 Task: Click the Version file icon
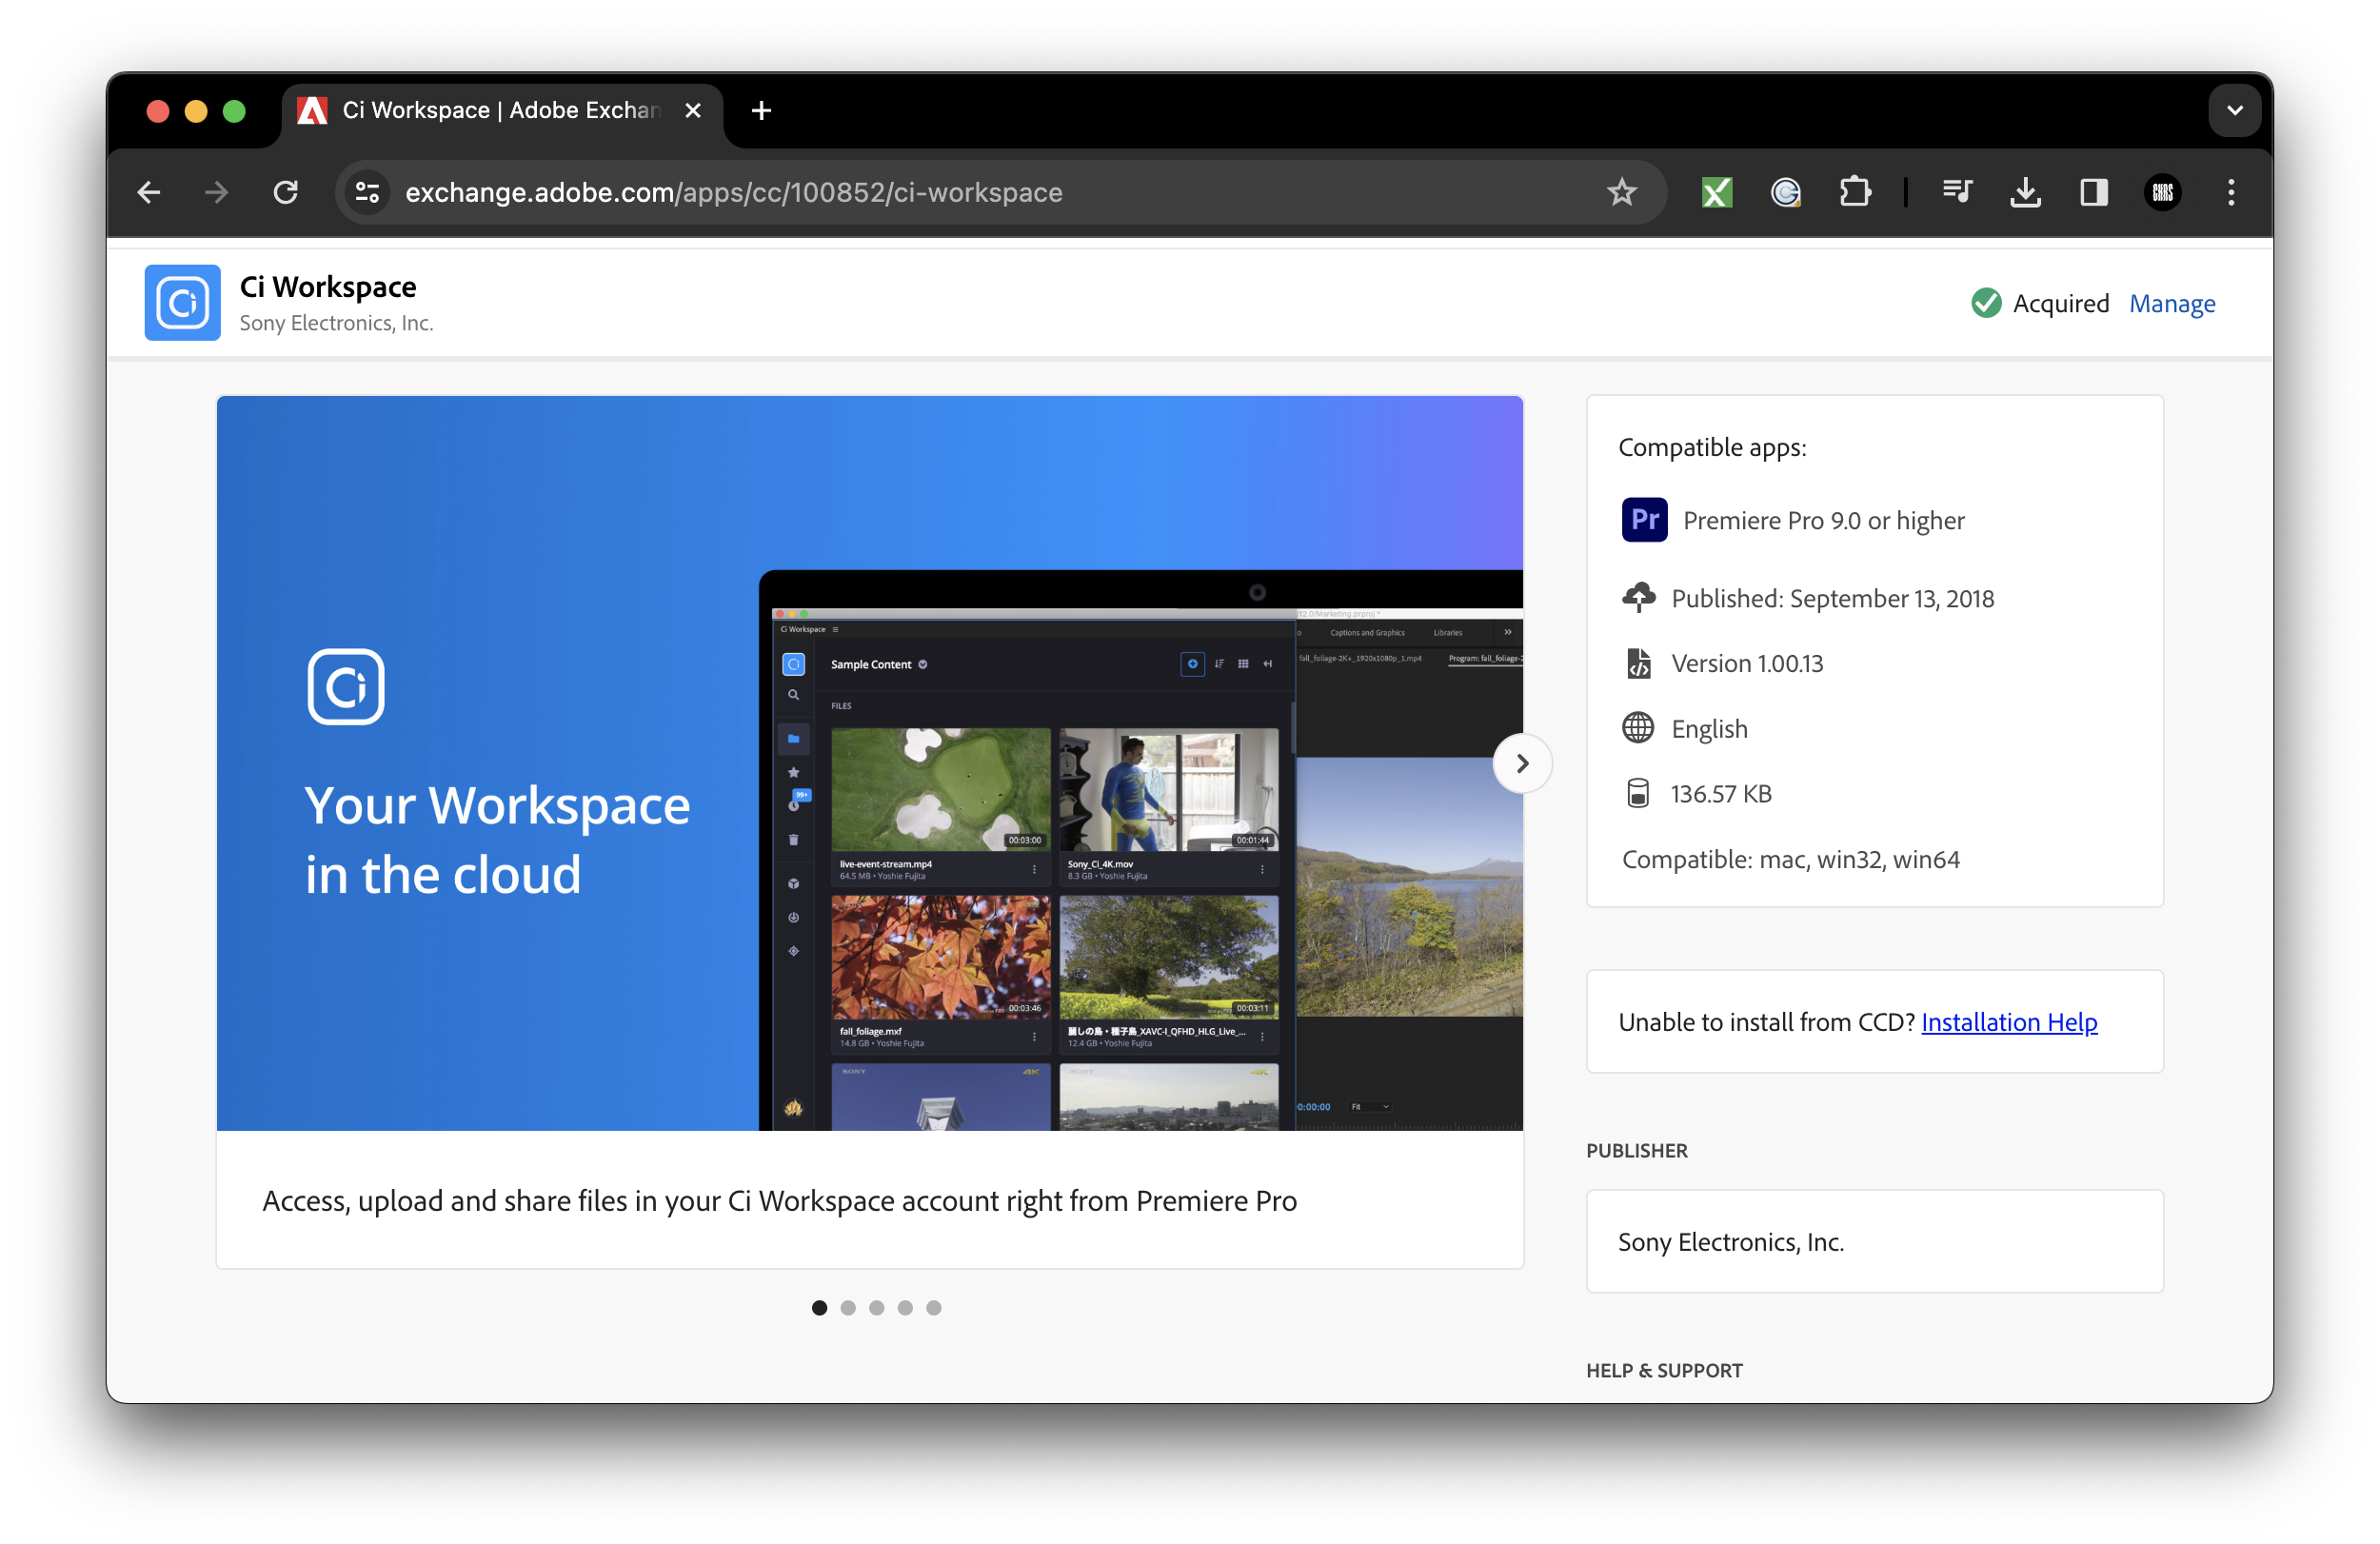pyautogui.click(x=1638, y=663)
